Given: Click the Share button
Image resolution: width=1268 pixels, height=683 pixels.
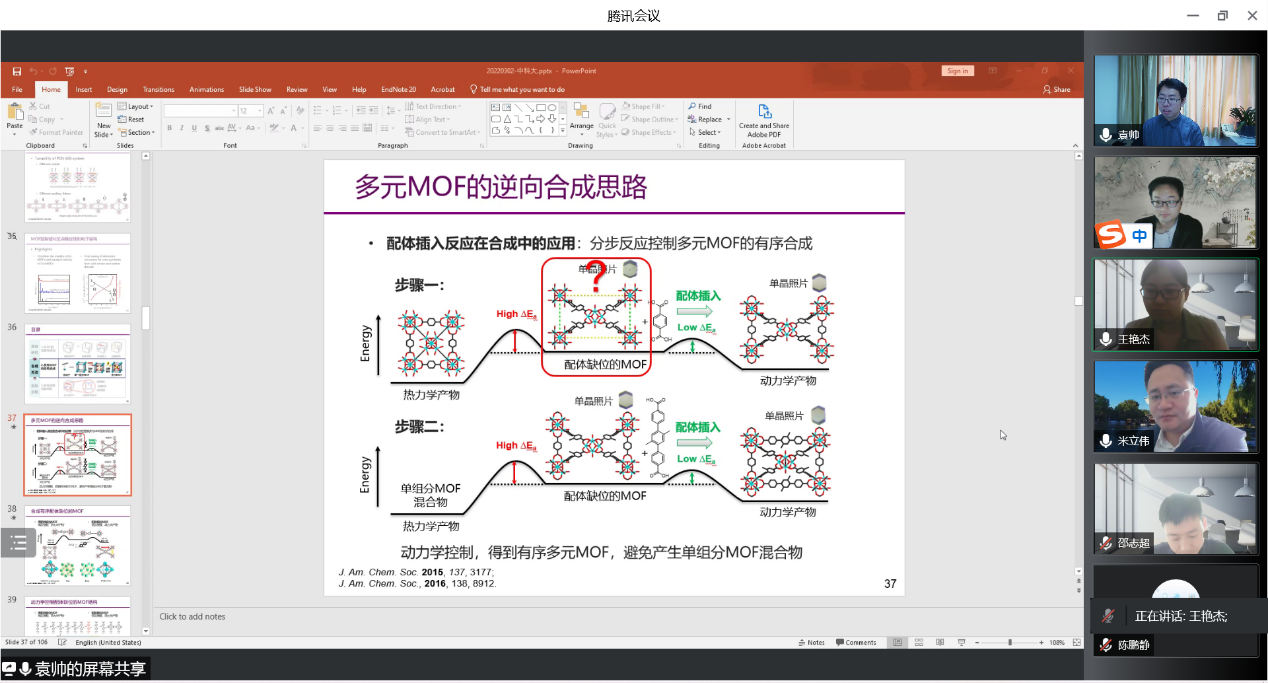Looking at the screenshot, I should [1056, 89].
